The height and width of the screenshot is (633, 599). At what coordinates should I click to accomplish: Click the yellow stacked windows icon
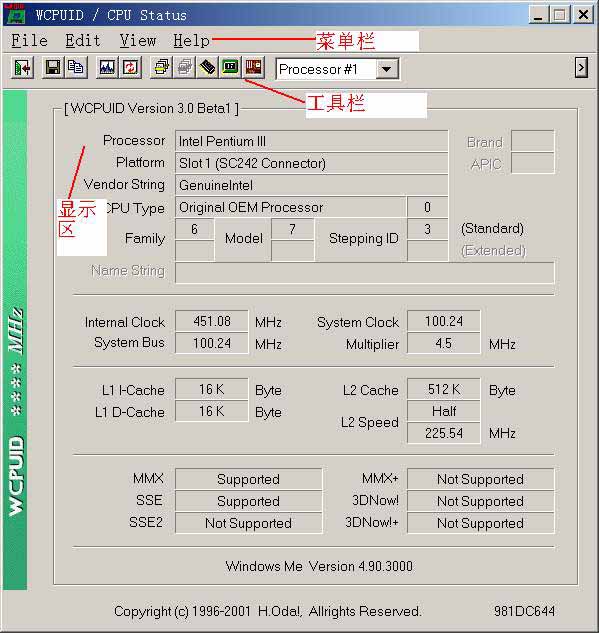(x=161, y=67)
